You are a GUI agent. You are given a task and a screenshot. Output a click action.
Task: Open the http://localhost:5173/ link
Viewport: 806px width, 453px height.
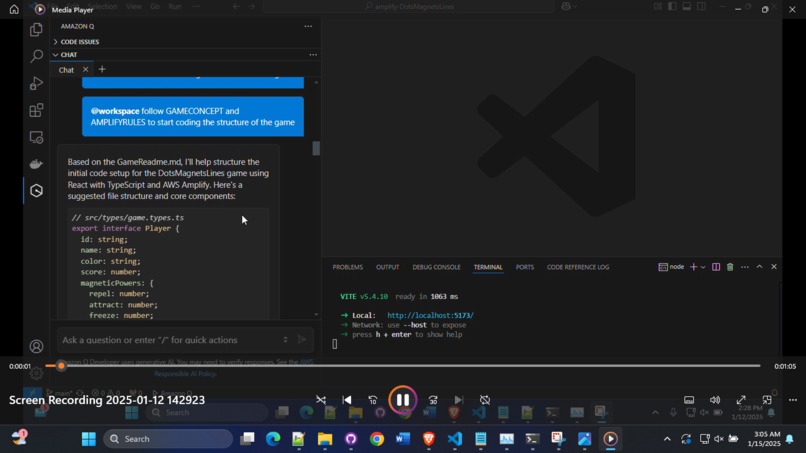430,315
